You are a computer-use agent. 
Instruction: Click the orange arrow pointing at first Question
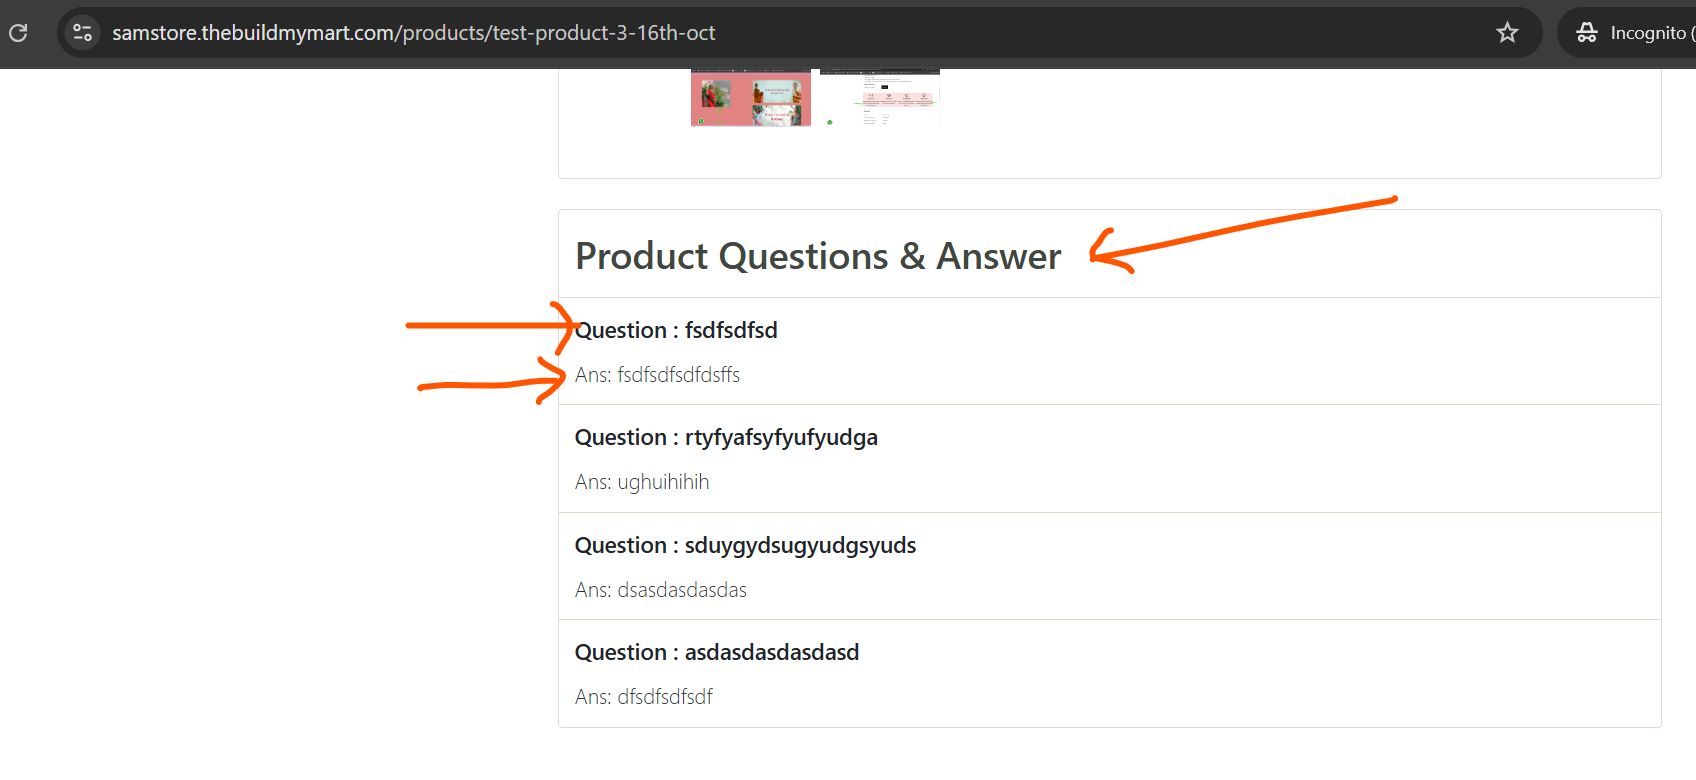(x=491, y=326)
